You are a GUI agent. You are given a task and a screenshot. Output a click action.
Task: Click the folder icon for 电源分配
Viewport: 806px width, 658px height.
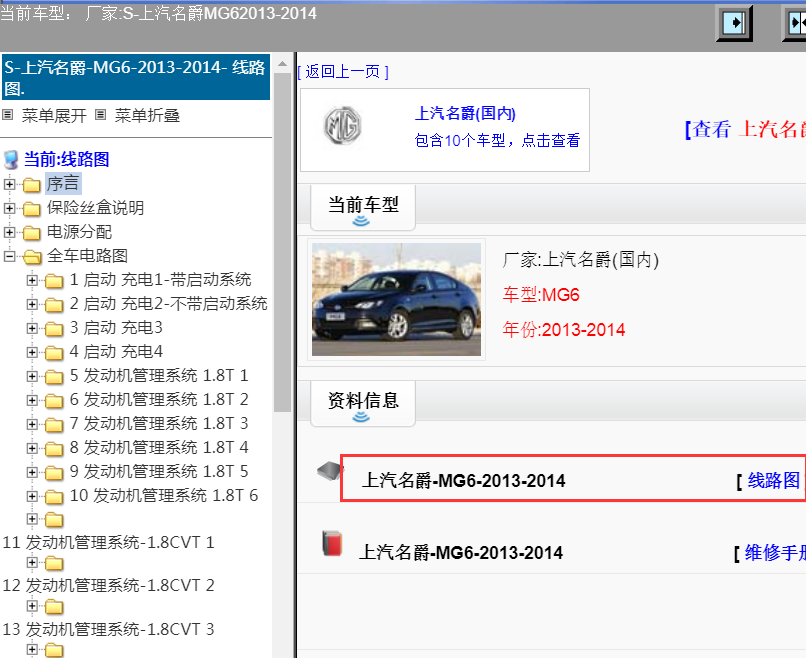point(31,232)
